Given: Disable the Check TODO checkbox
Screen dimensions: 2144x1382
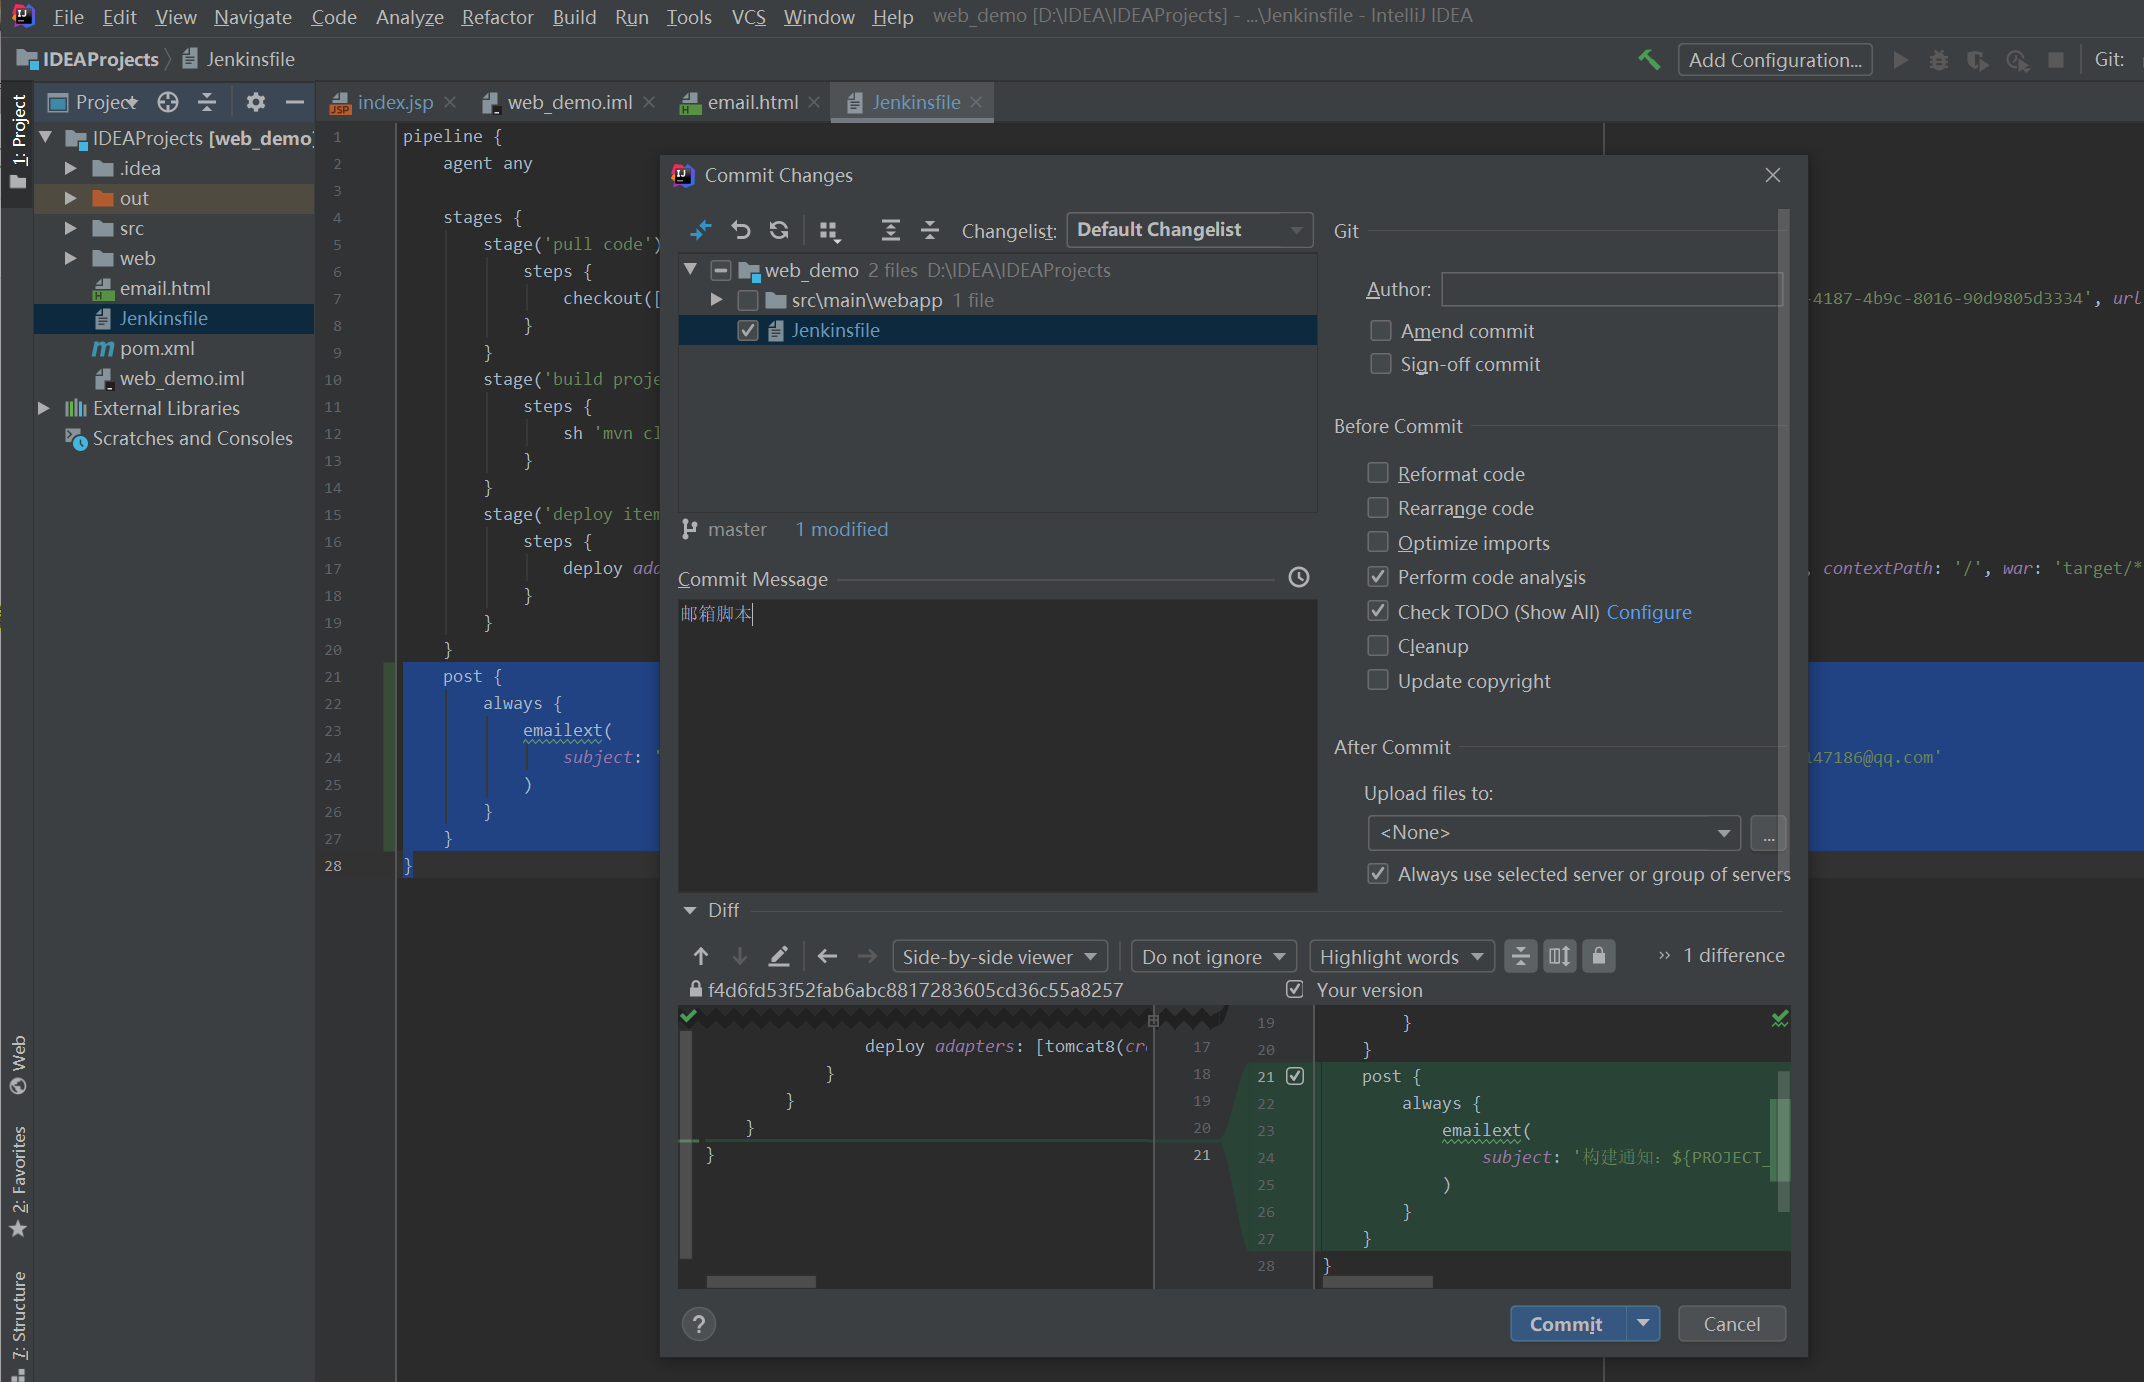Looking at the screenshot, I should [1378, 611].
